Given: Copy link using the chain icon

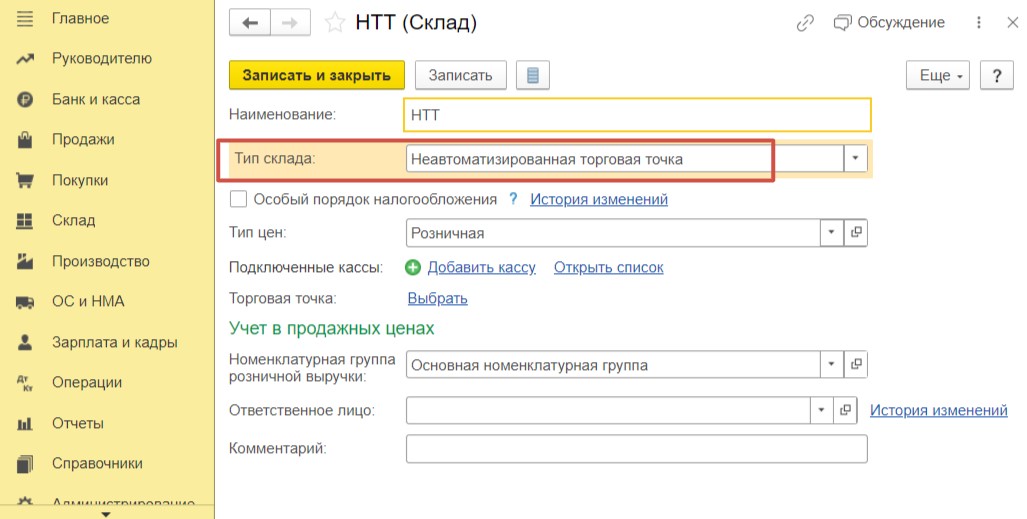Looking at the screenshot, I should [x=805, y=23].
